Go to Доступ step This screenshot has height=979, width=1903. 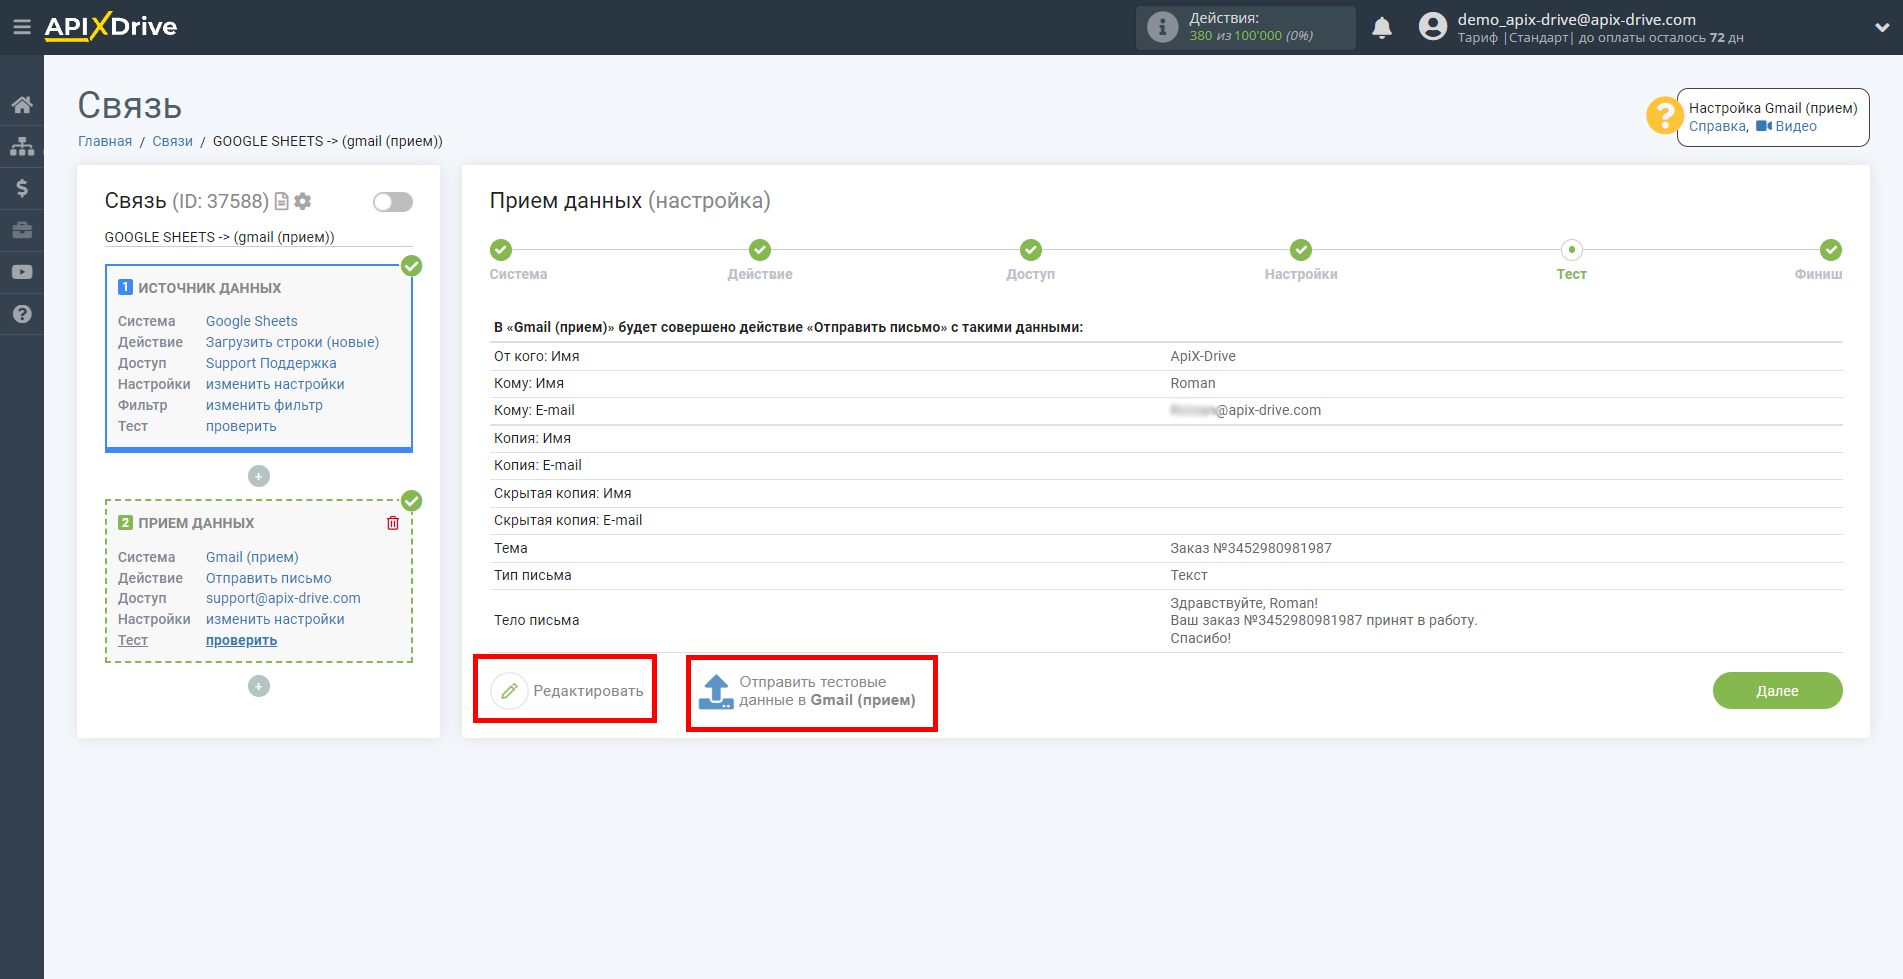(x=1031, y=250)
